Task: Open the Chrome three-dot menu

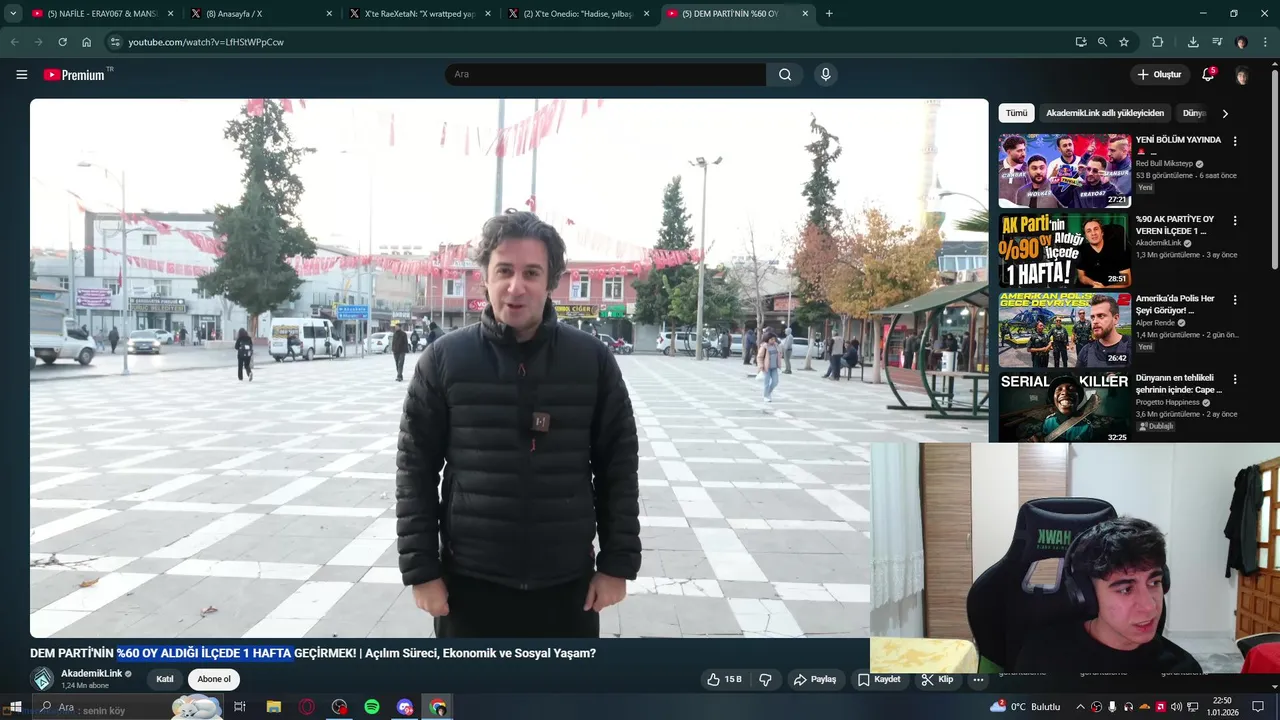Action: 1266,42
